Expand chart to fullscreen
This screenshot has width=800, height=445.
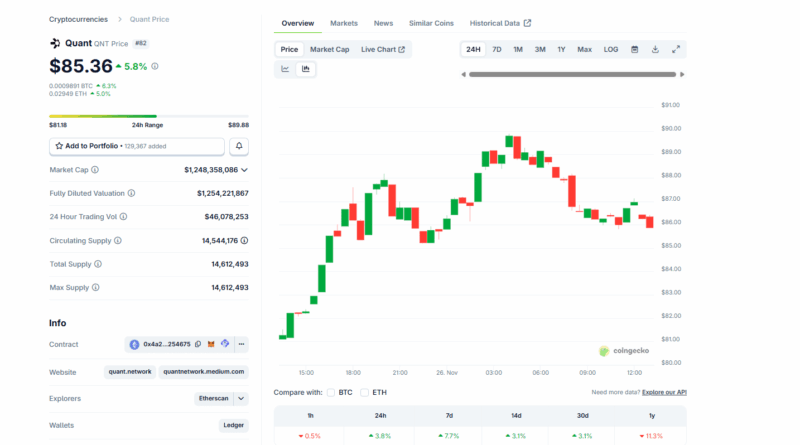coord(676,49)
